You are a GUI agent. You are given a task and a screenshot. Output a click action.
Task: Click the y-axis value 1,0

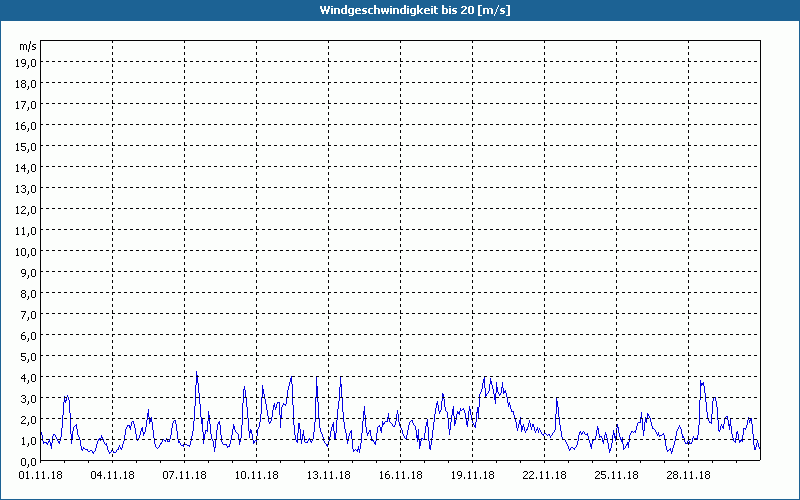(29, 441)
